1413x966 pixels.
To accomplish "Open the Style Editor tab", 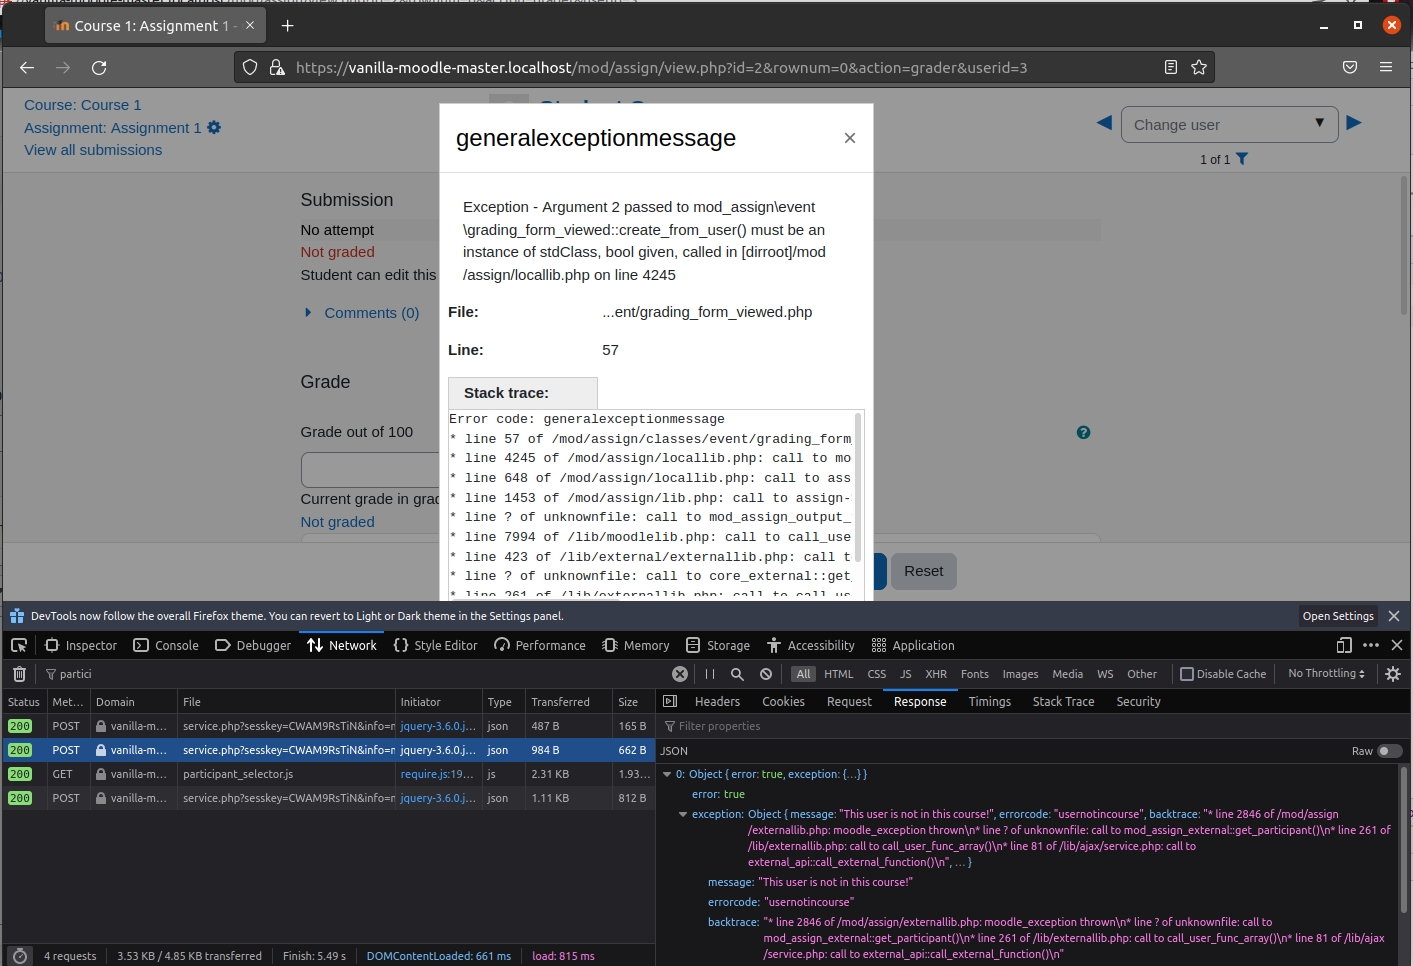I will click(x=435, y=645).
